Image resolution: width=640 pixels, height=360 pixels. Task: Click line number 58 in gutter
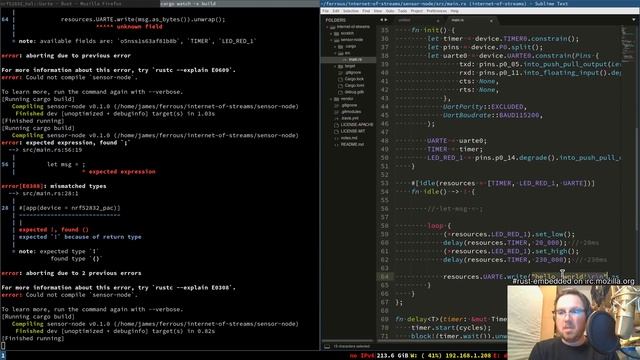[x=384, y=226]
